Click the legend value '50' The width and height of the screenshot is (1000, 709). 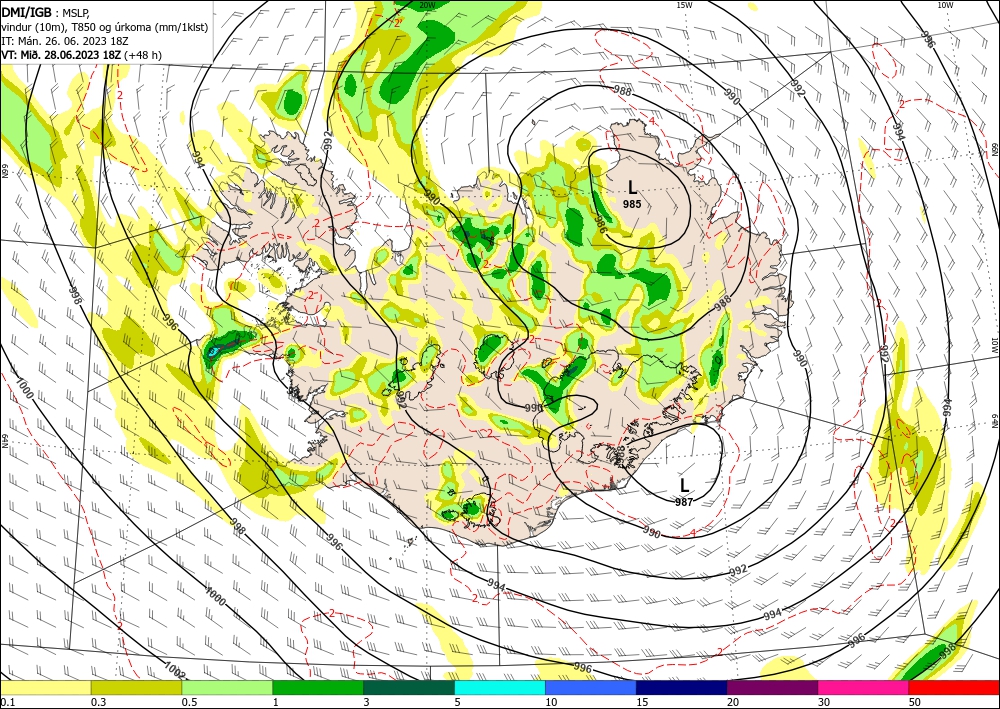coord(915,702)
